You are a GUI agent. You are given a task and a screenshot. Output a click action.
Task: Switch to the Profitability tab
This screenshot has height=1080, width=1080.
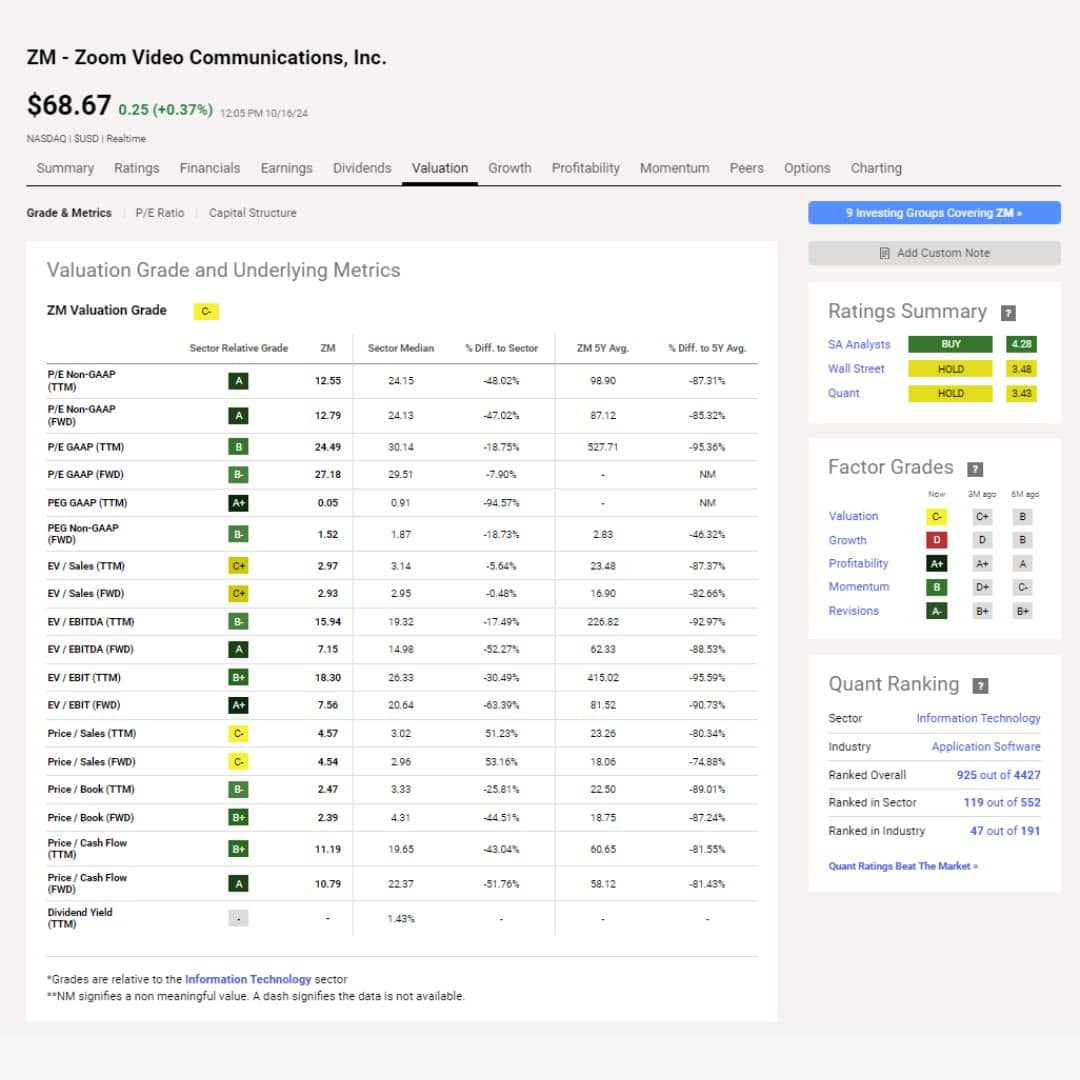tap(585, 168)
